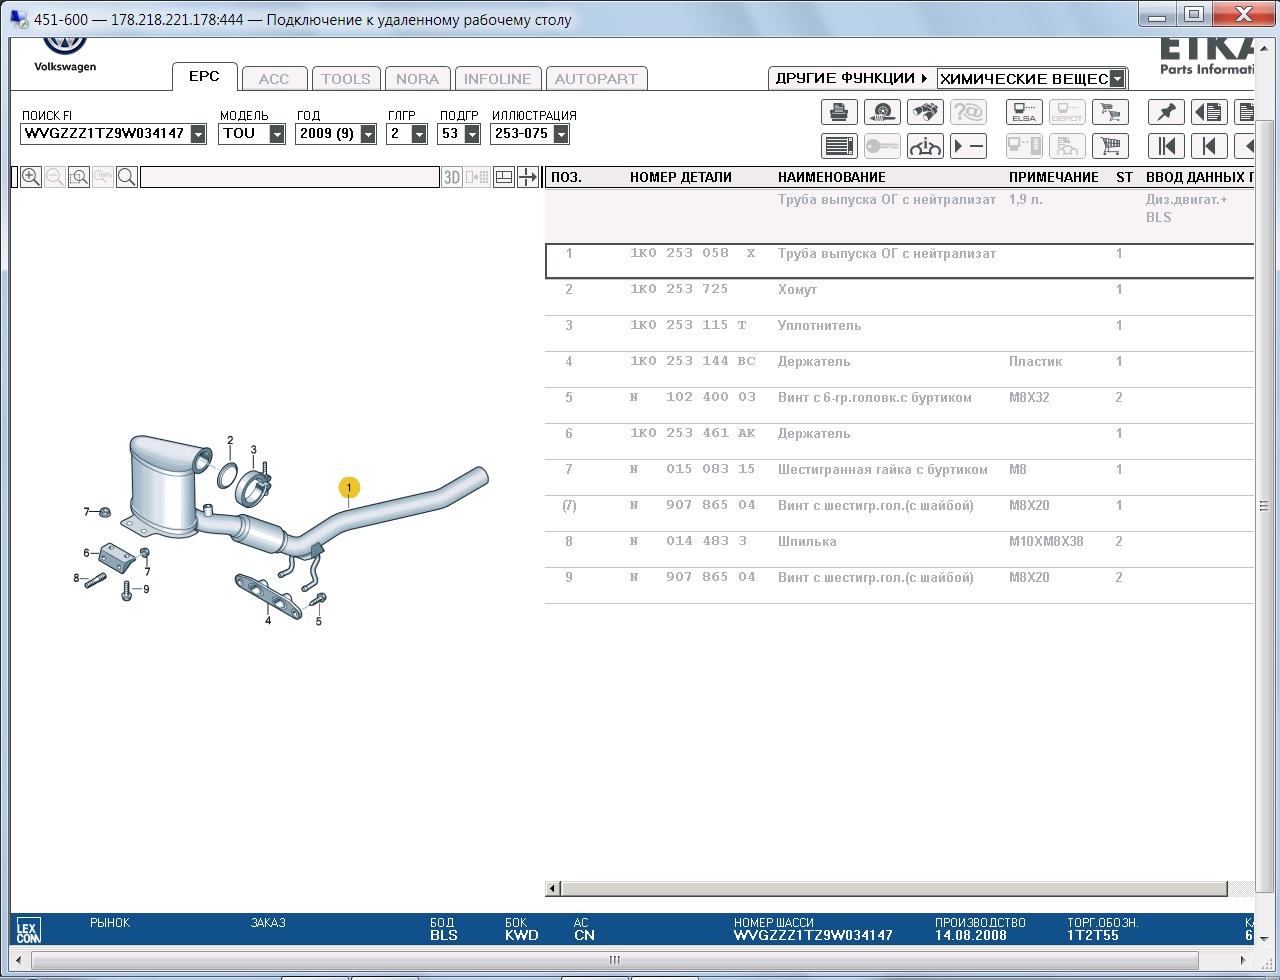Viewport: 1280px width, 980px height.
Task: Click the page-back document icon
Action: click(x=1209, y=112)
